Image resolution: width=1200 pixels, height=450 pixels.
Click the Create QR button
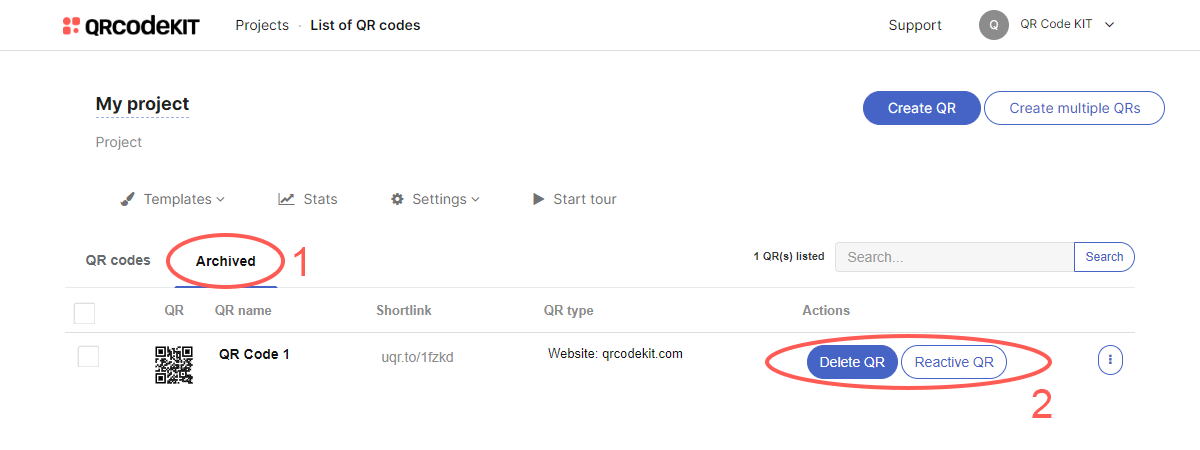[x=922, y=108]
